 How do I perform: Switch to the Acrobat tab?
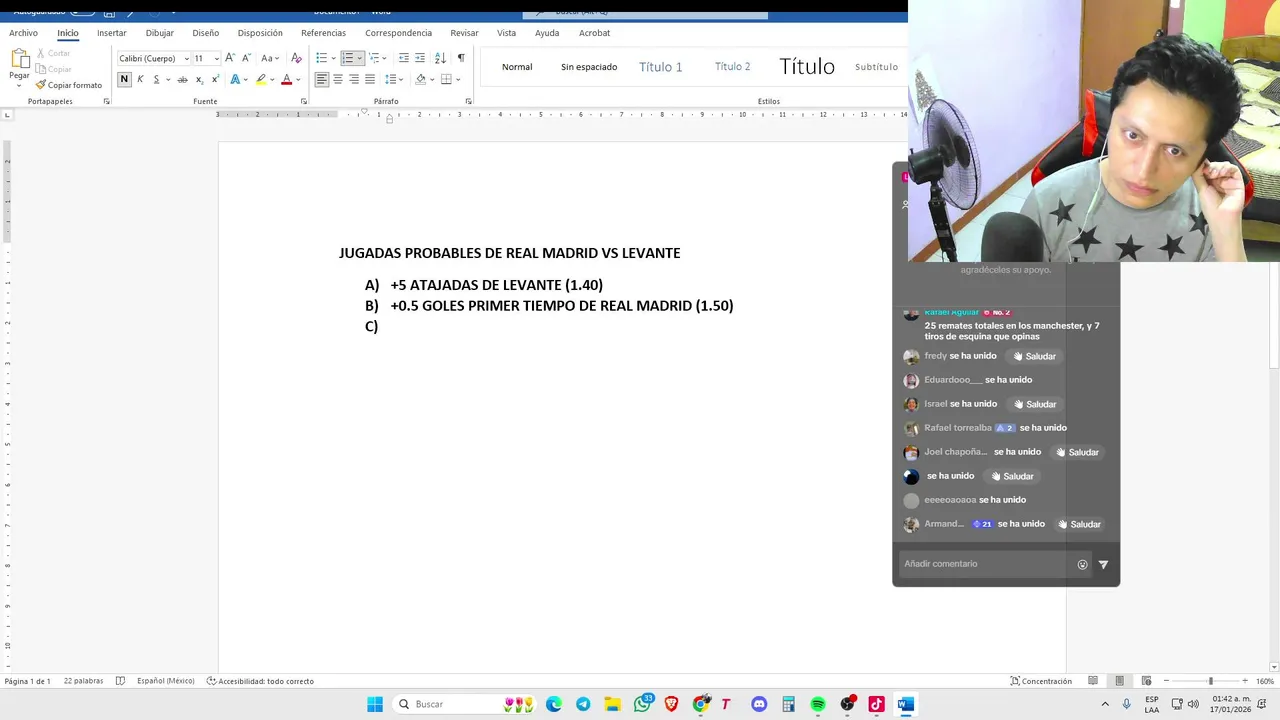coord(594,33)
